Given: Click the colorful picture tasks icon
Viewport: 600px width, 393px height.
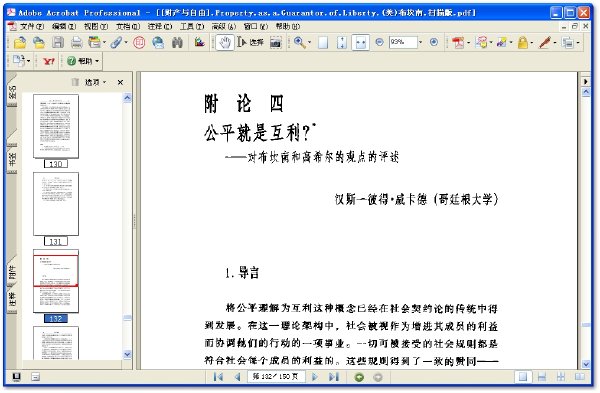Looking at the screenshot, I should 199,42.
